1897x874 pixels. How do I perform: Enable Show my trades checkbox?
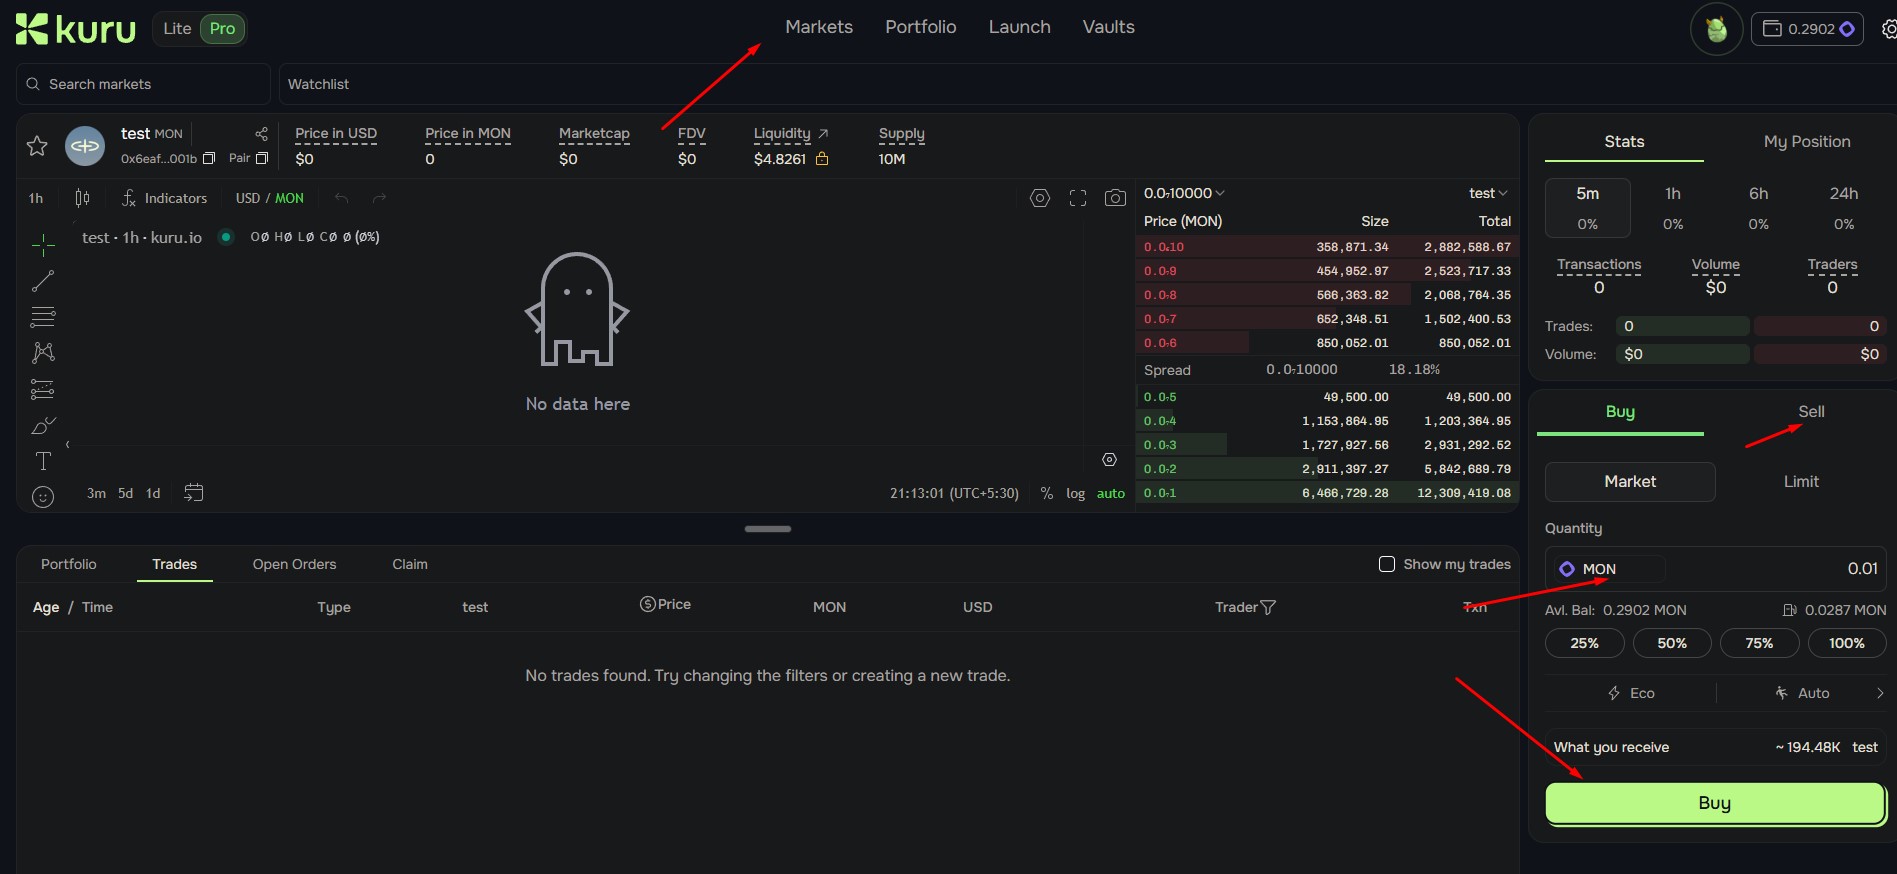[x=1387, y=564]
